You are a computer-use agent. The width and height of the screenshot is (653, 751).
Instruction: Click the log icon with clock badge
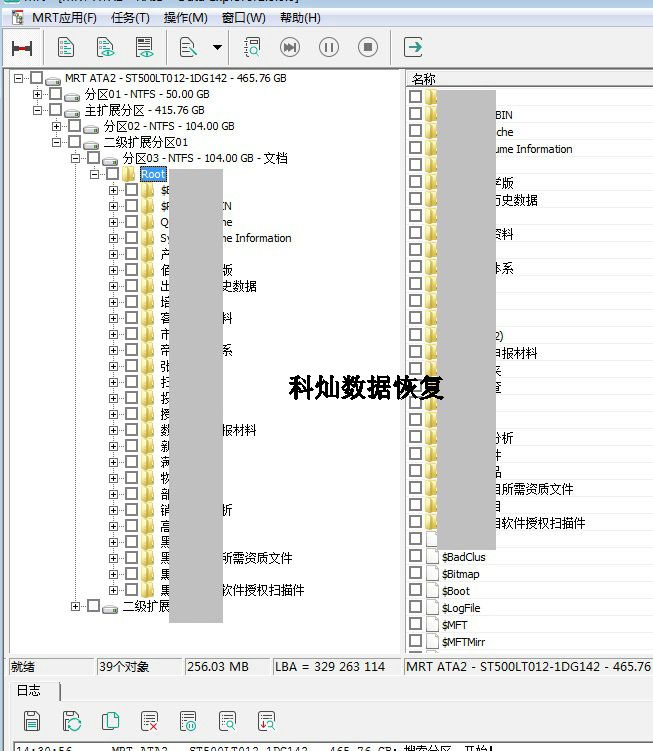188,721
